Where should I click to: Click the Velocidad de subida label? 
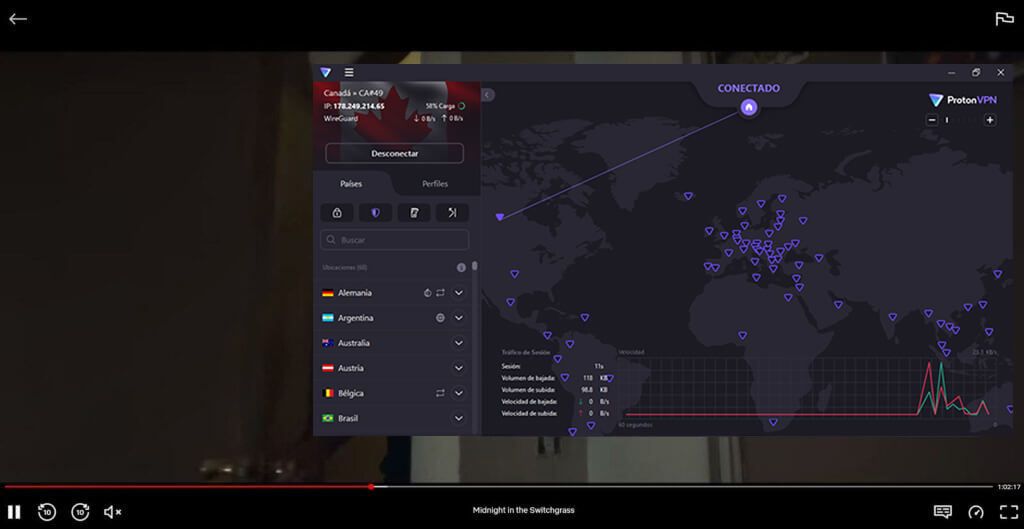(x=529, y=413)
